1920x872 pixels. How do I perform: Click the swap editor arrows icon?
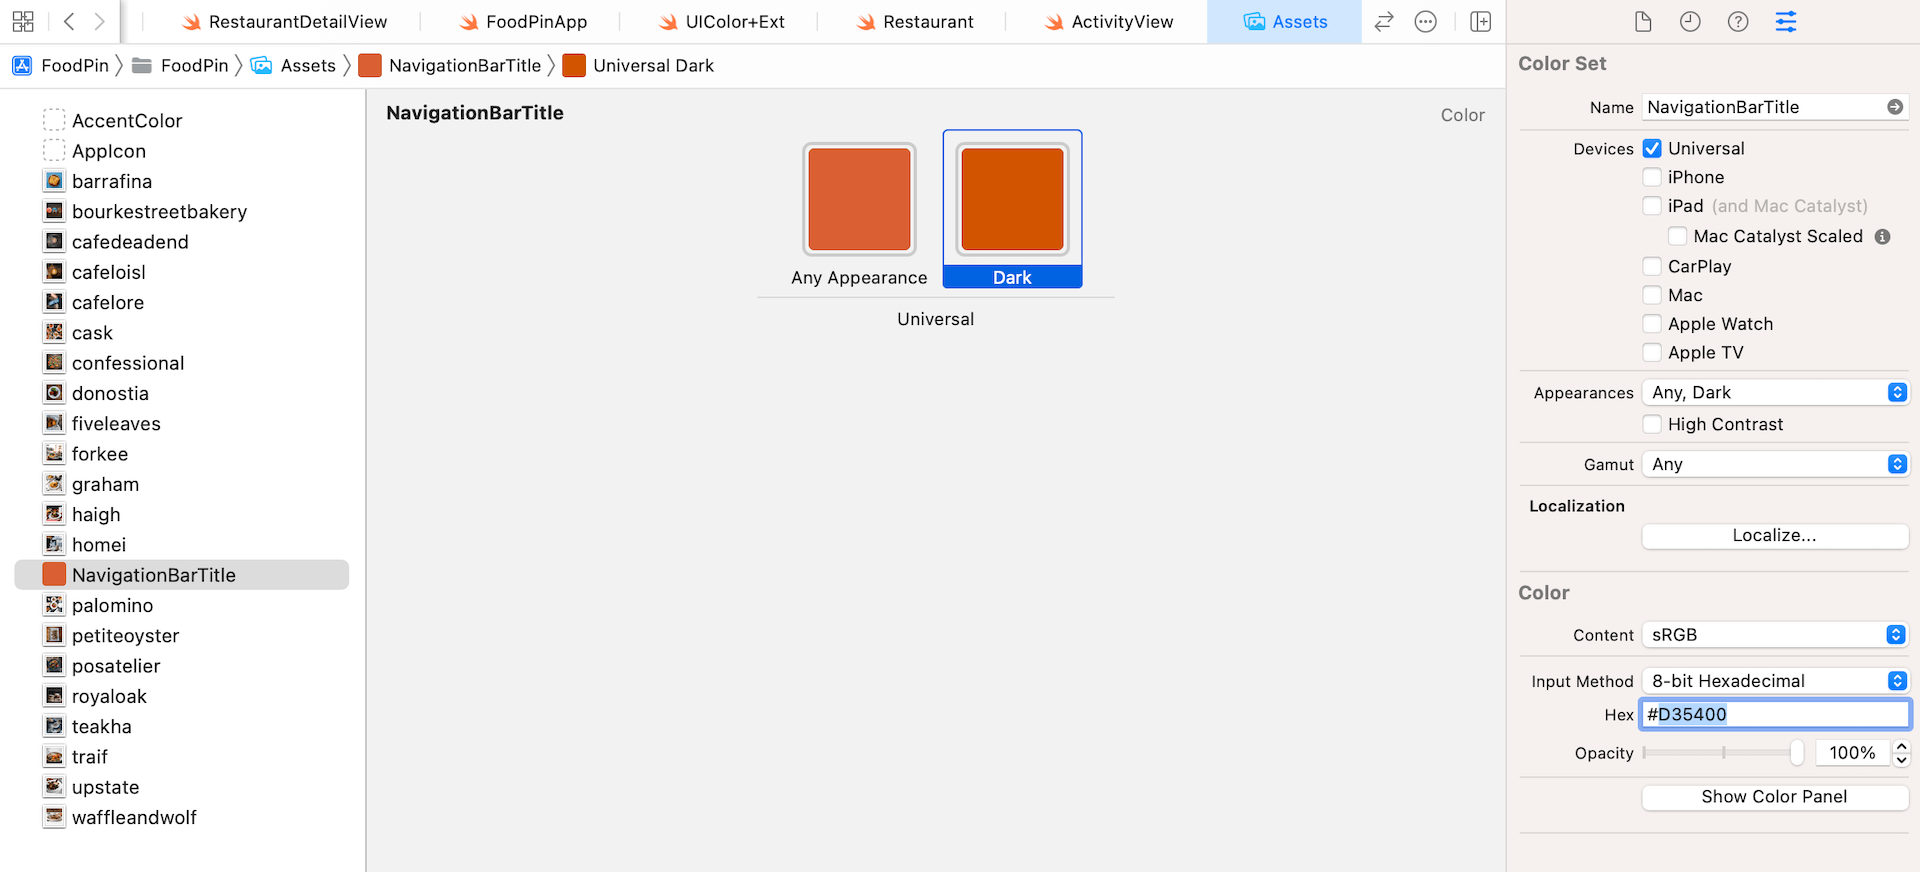click(x=1384, y=21)
